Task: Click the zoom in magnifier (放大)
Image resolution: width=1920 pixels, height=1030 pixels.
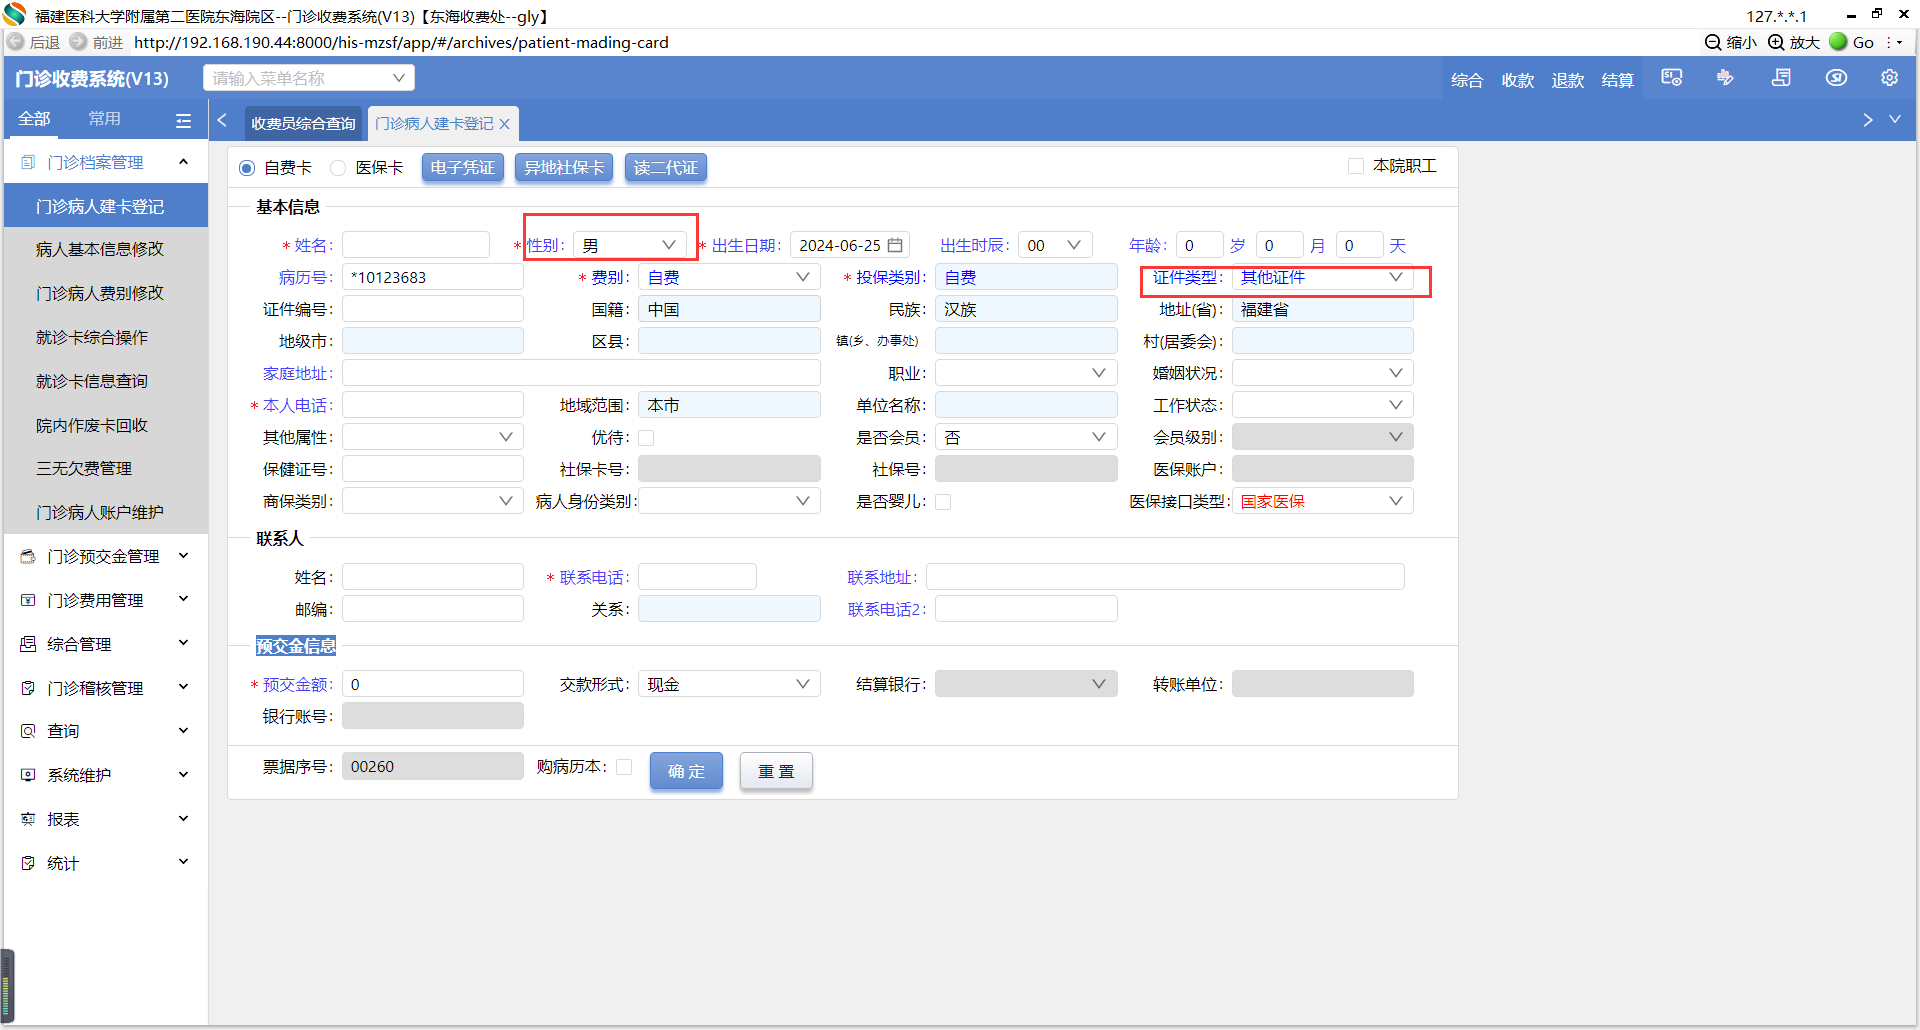Action: (x=1776, y=42)
